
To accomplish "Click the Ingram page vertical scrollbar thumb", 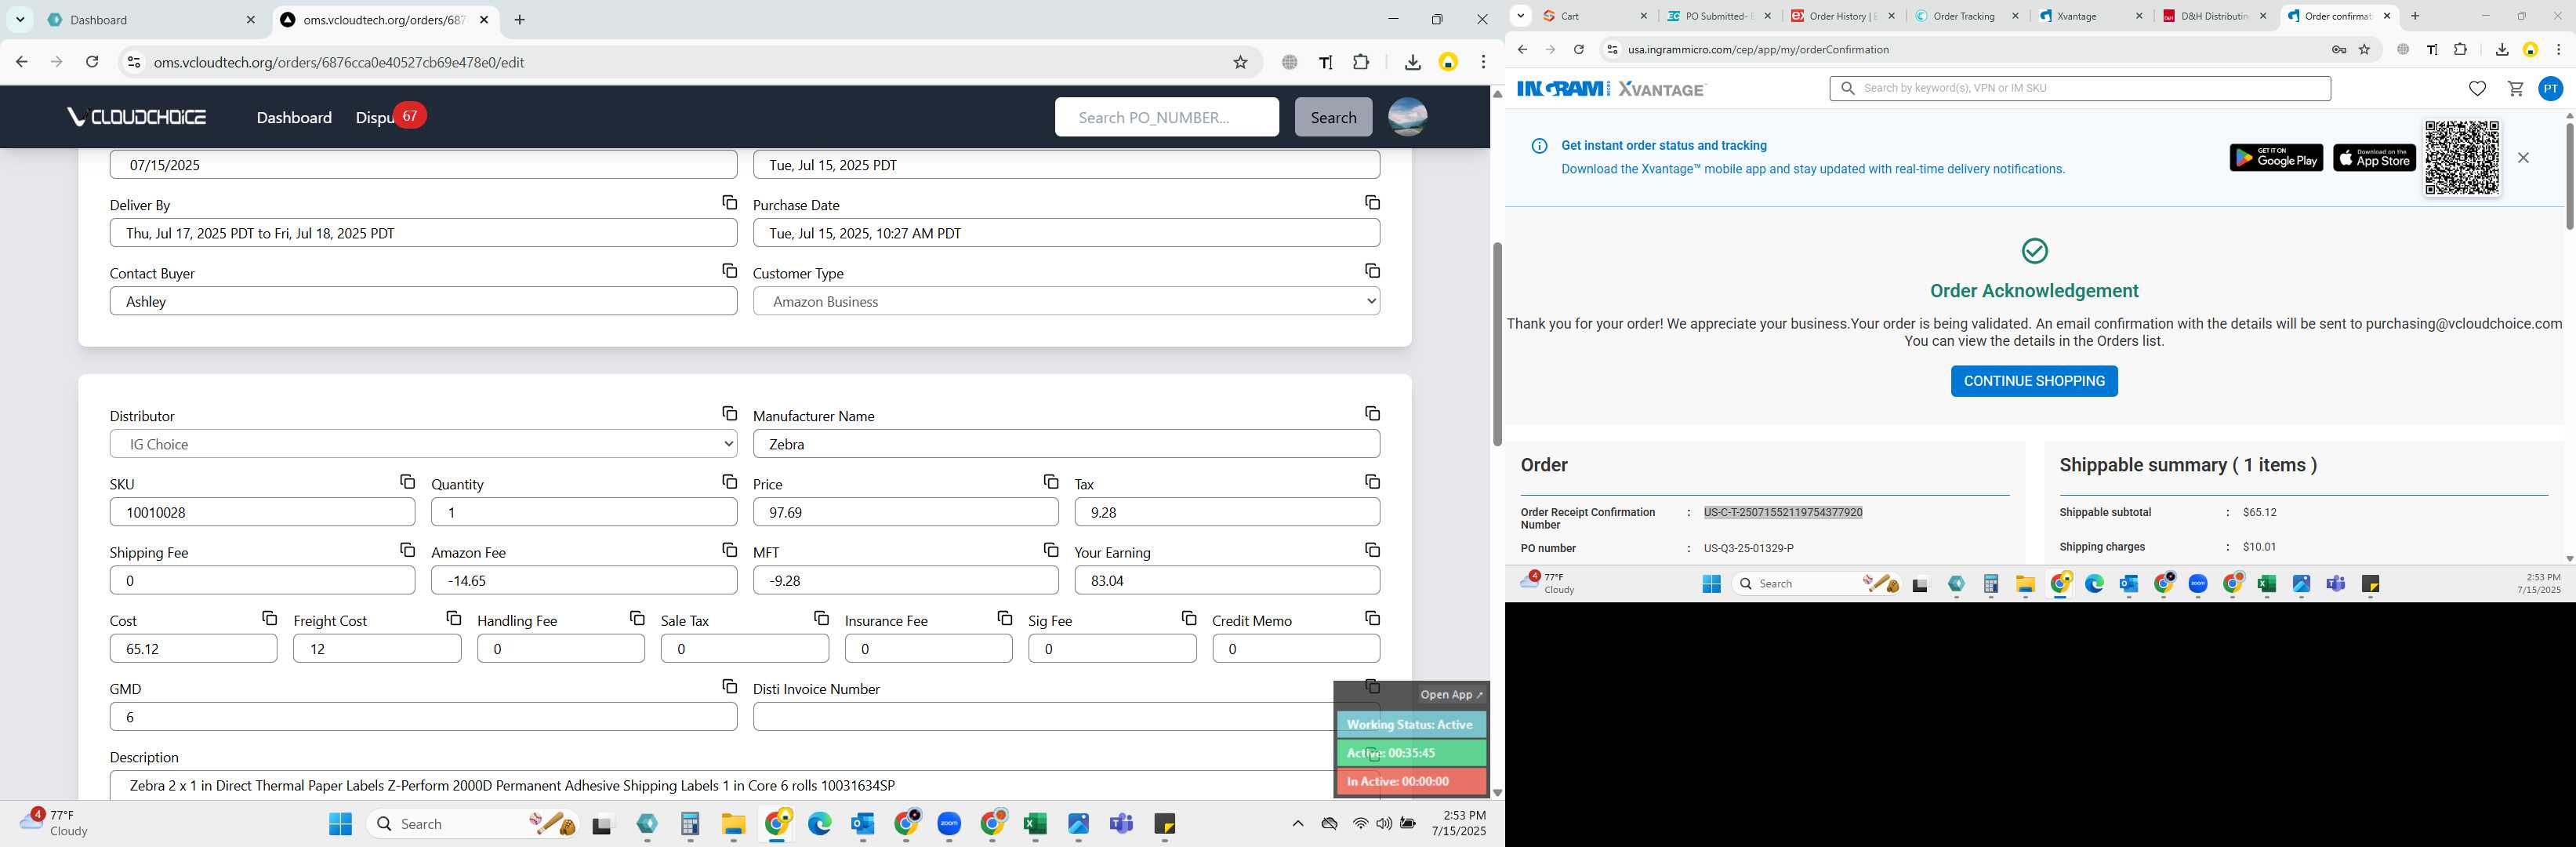I will pos(2568,175).
